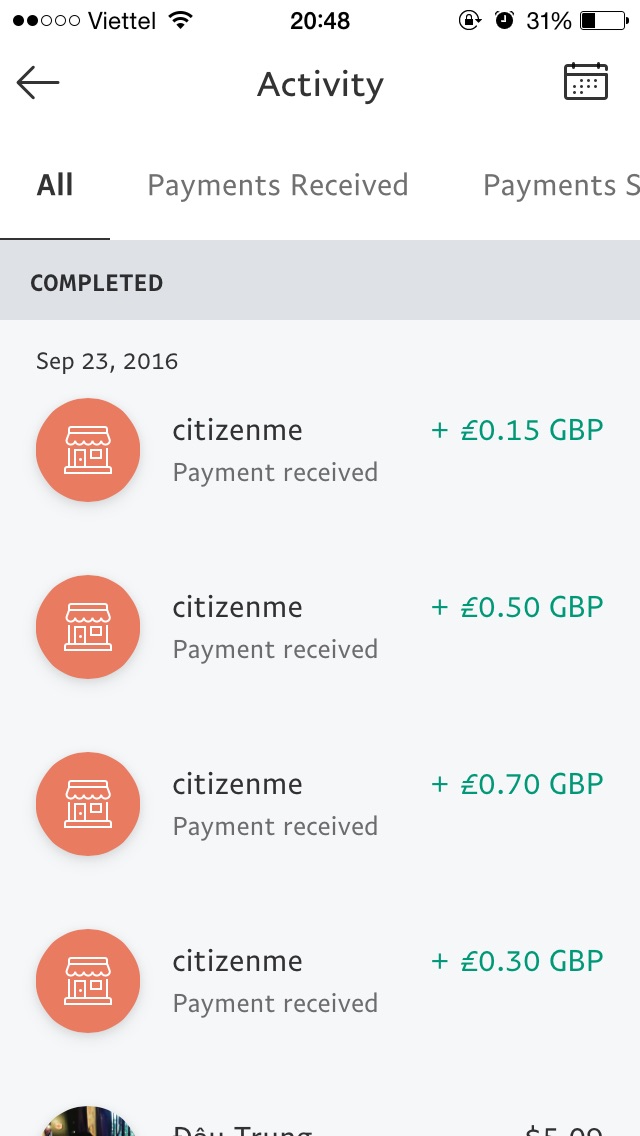Open the calendar date filter

pos(585,82)
